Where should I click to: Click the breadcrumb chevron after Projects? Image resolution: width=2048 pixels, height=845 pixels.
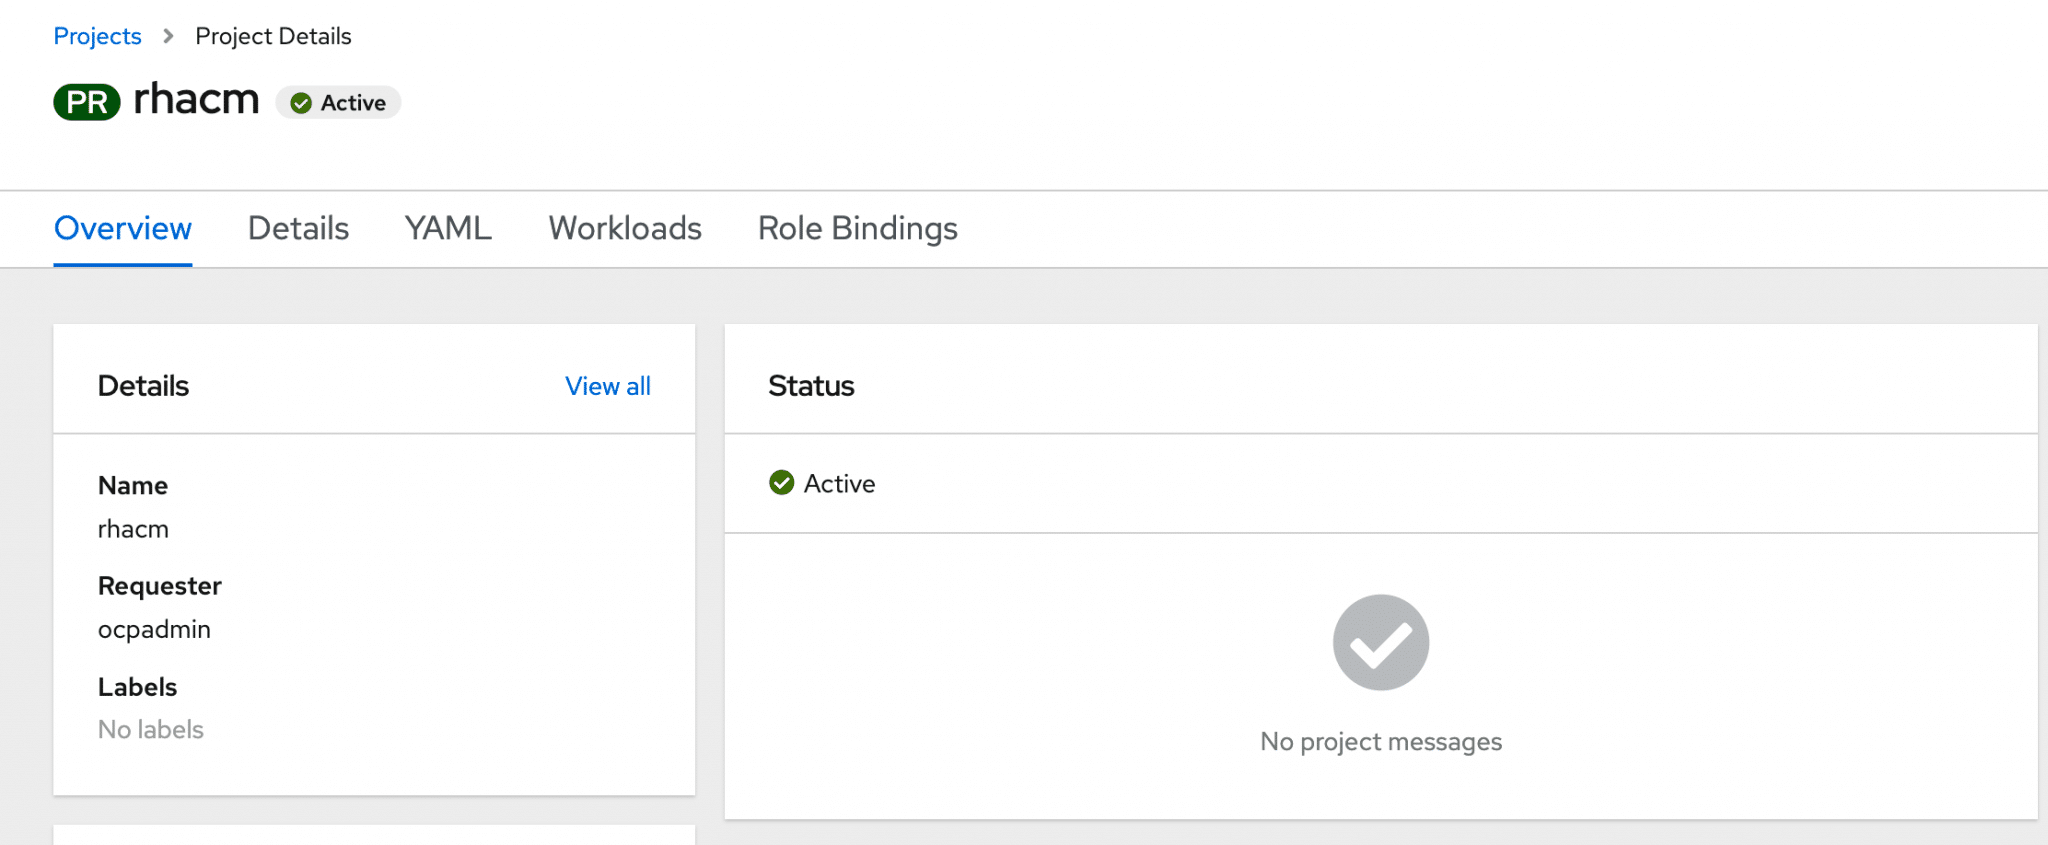tap(168, 36)
